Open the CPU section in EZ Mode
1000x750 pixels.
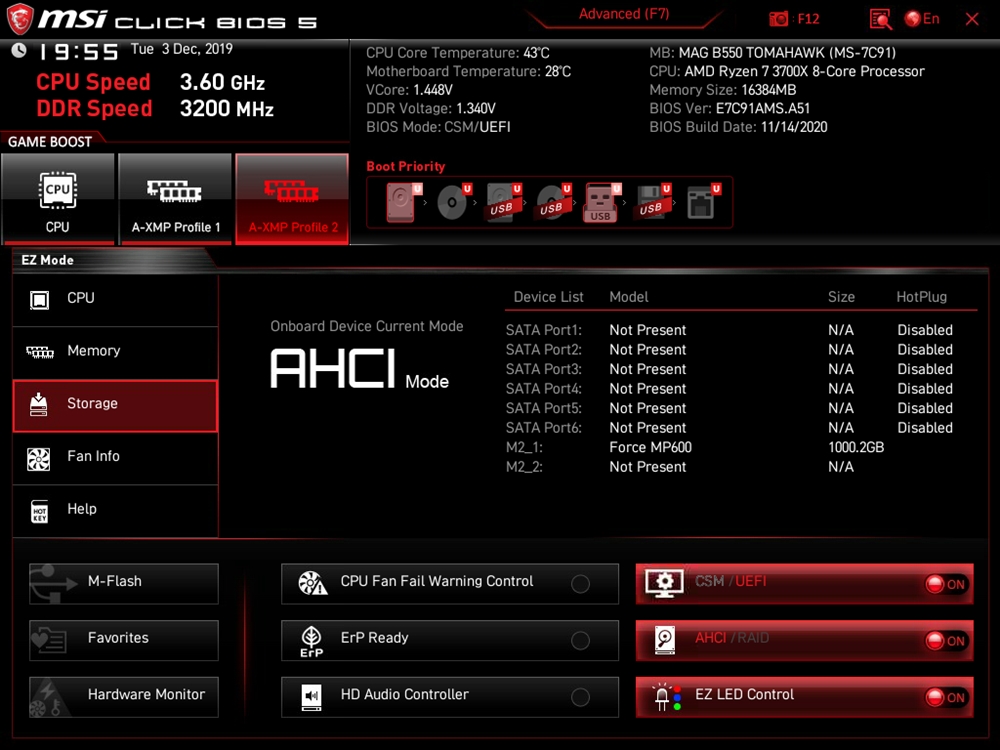point(115,299)
